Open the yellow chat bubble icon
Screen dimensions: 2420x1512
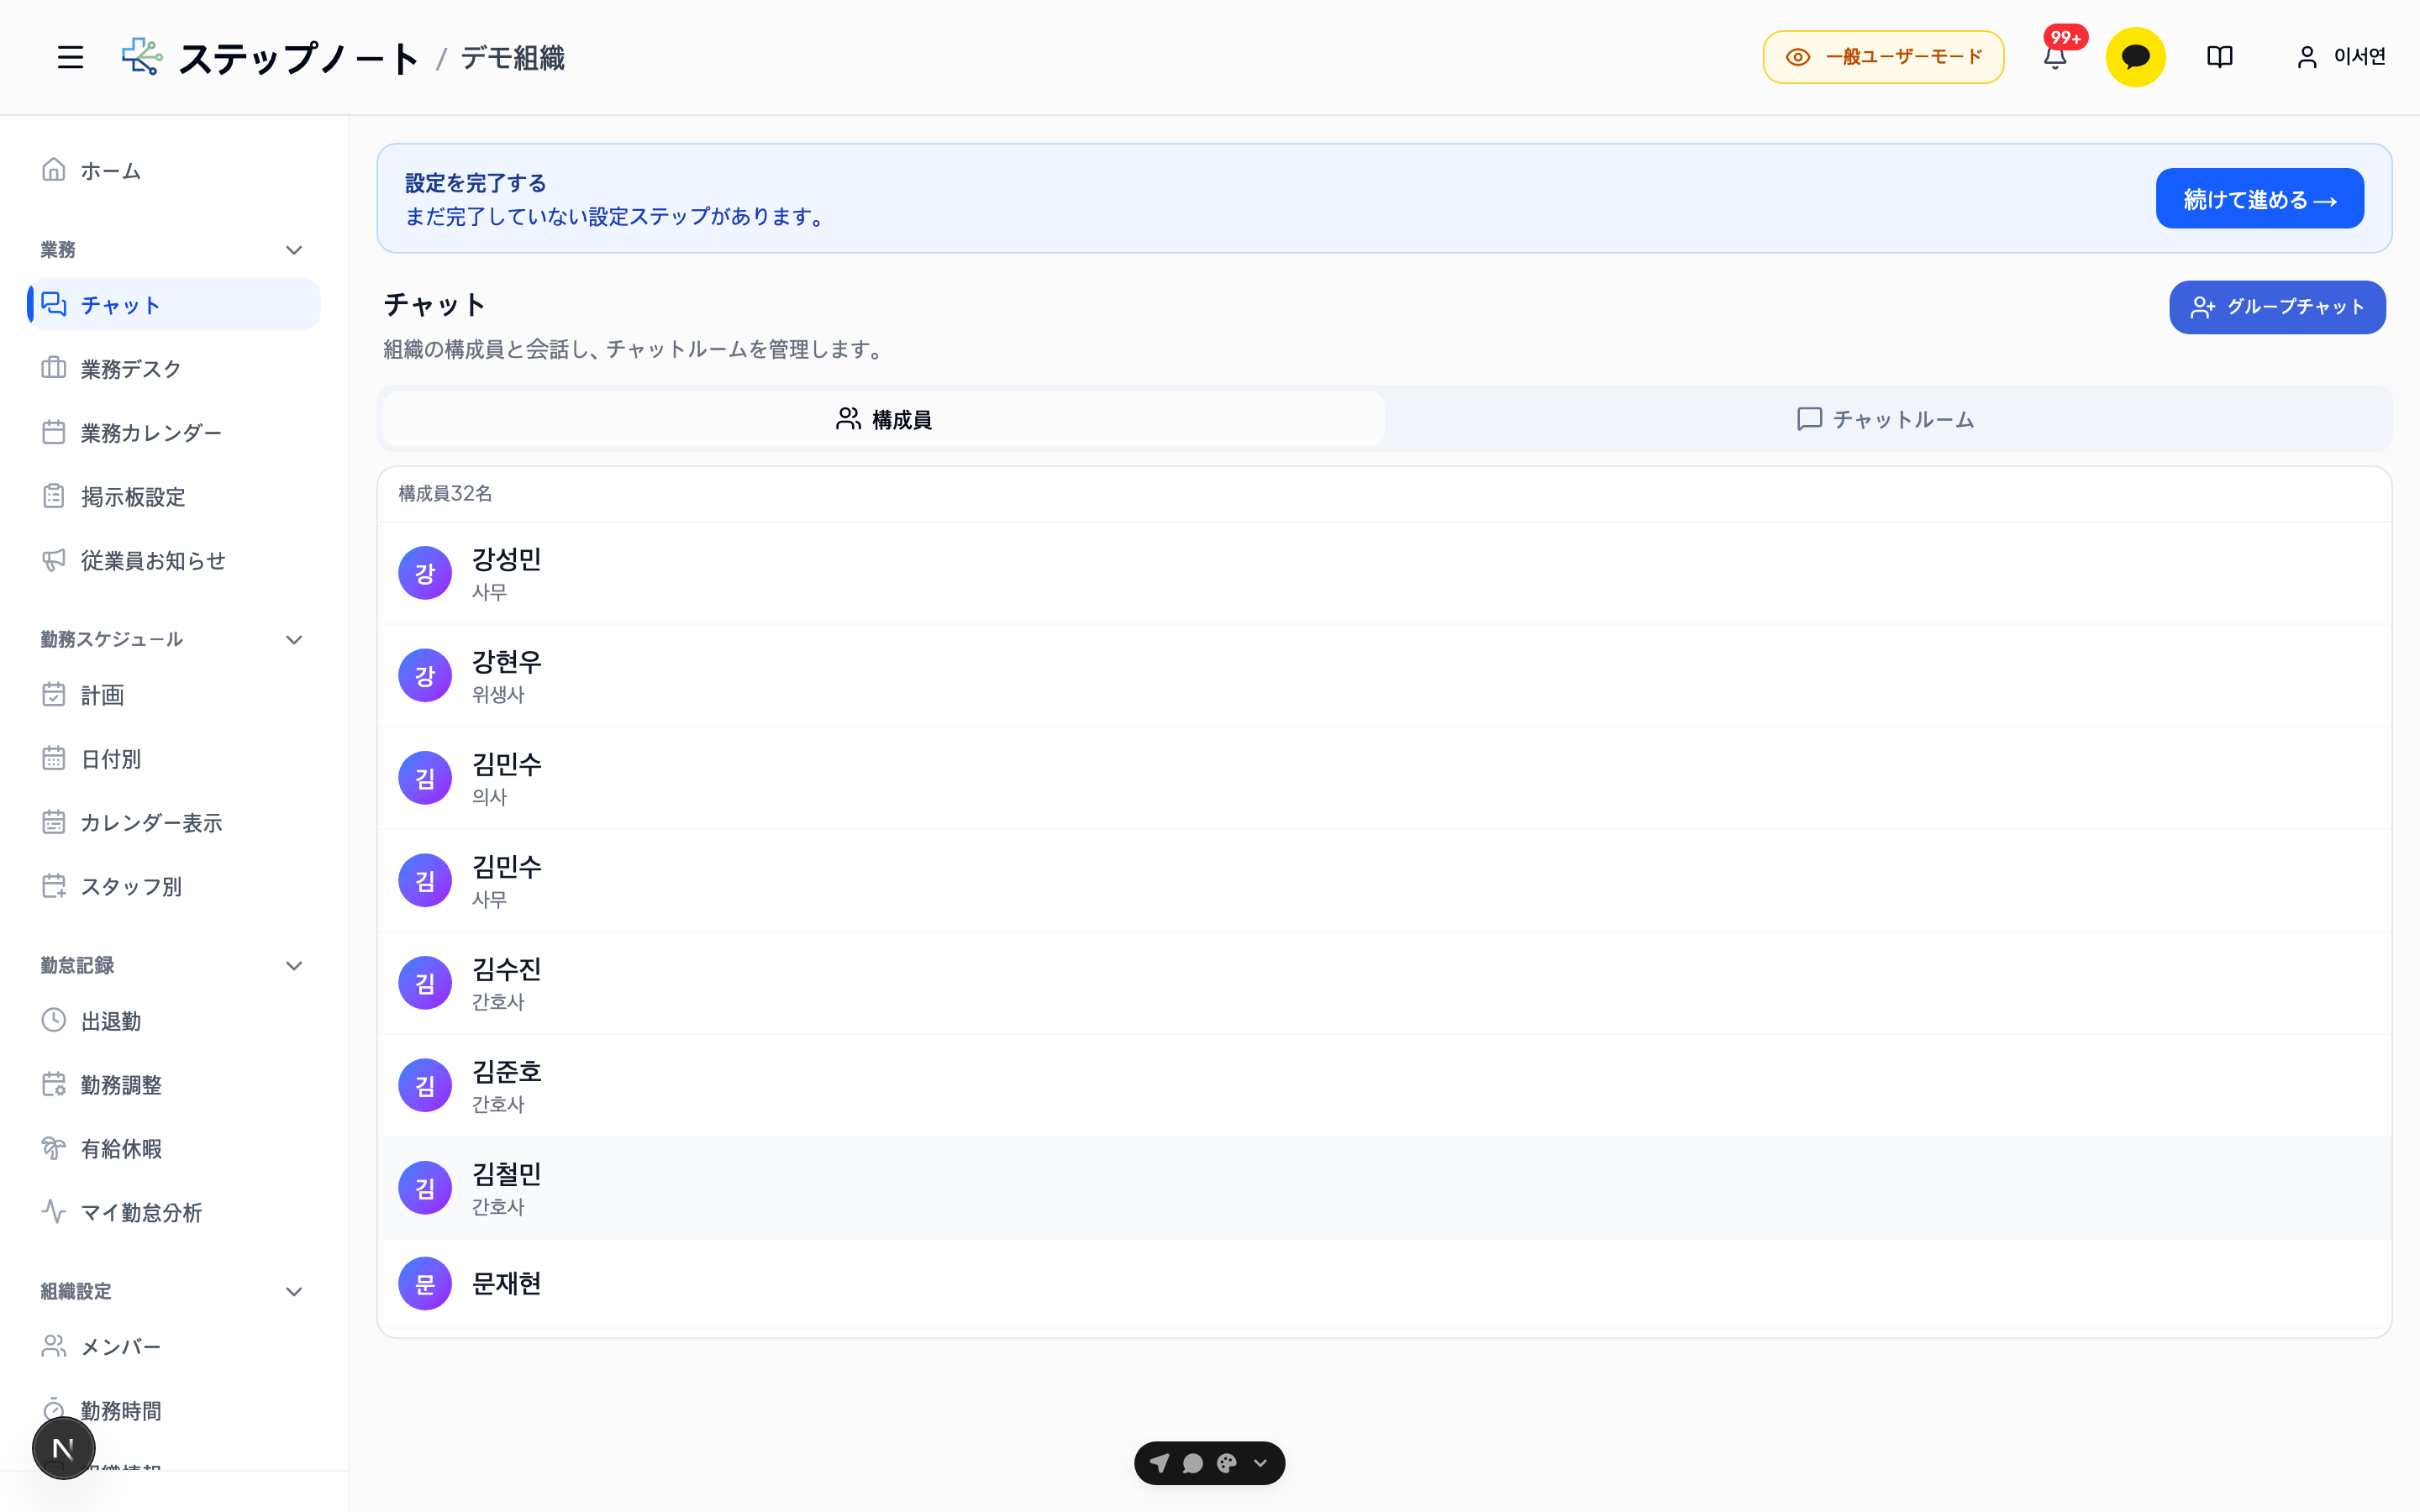(x=2135, y=57)
